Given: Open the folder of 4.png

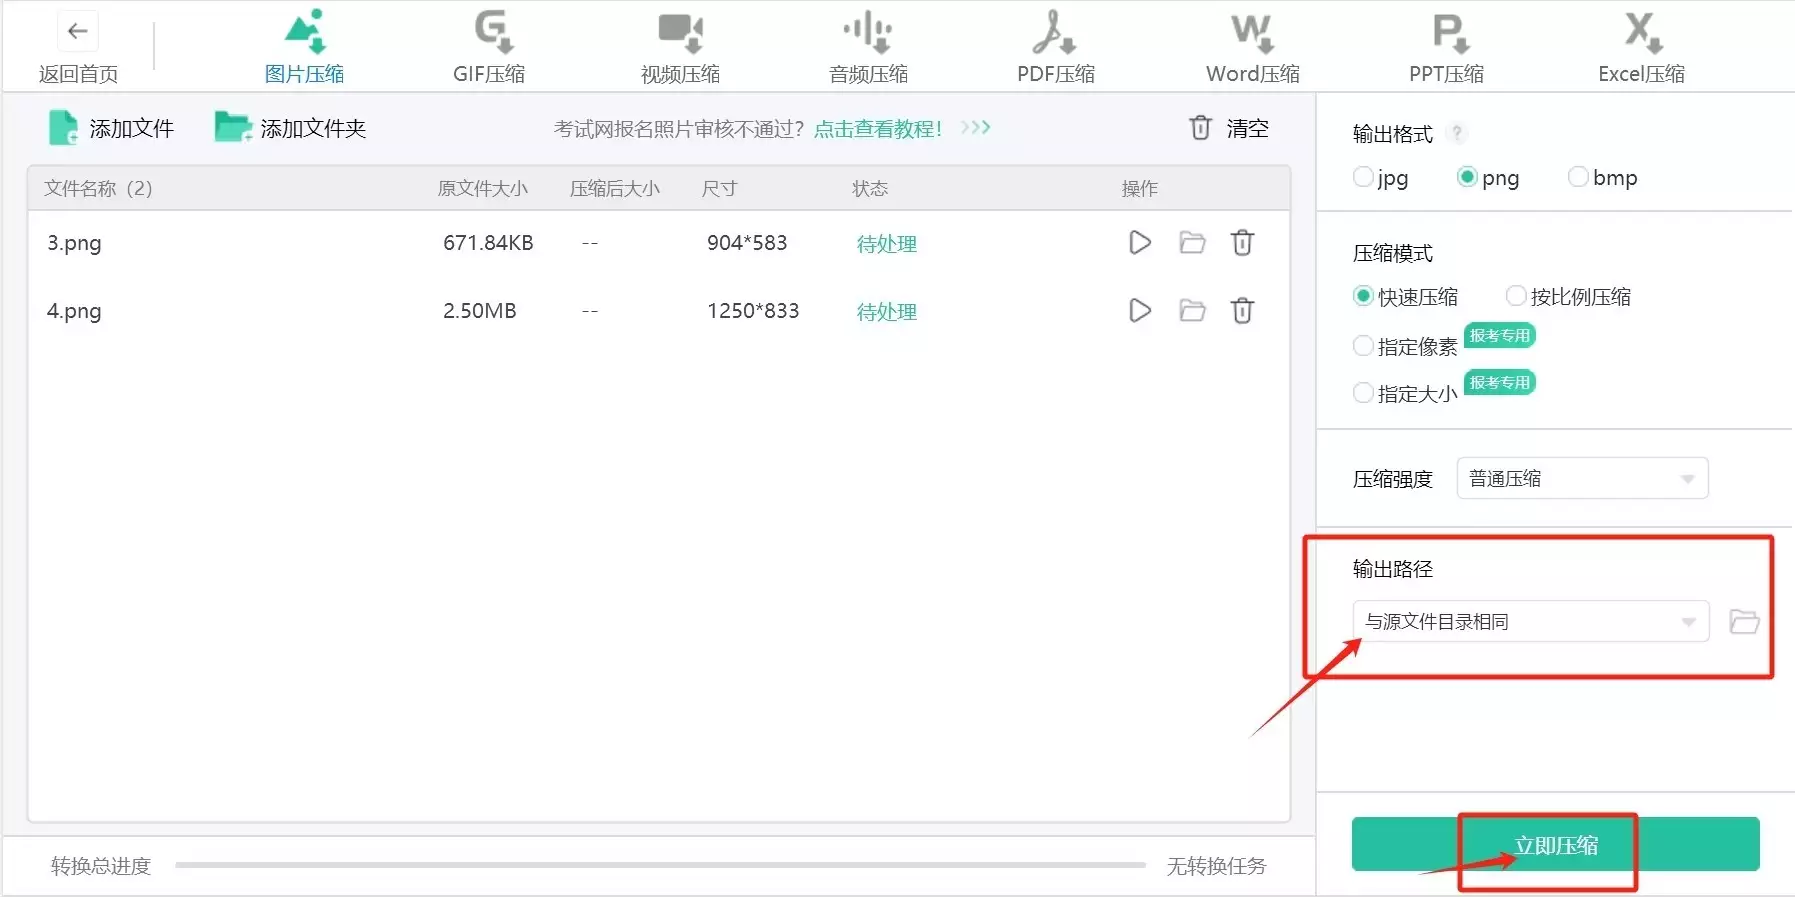Looking at the screenshot, I should 1192,311.
